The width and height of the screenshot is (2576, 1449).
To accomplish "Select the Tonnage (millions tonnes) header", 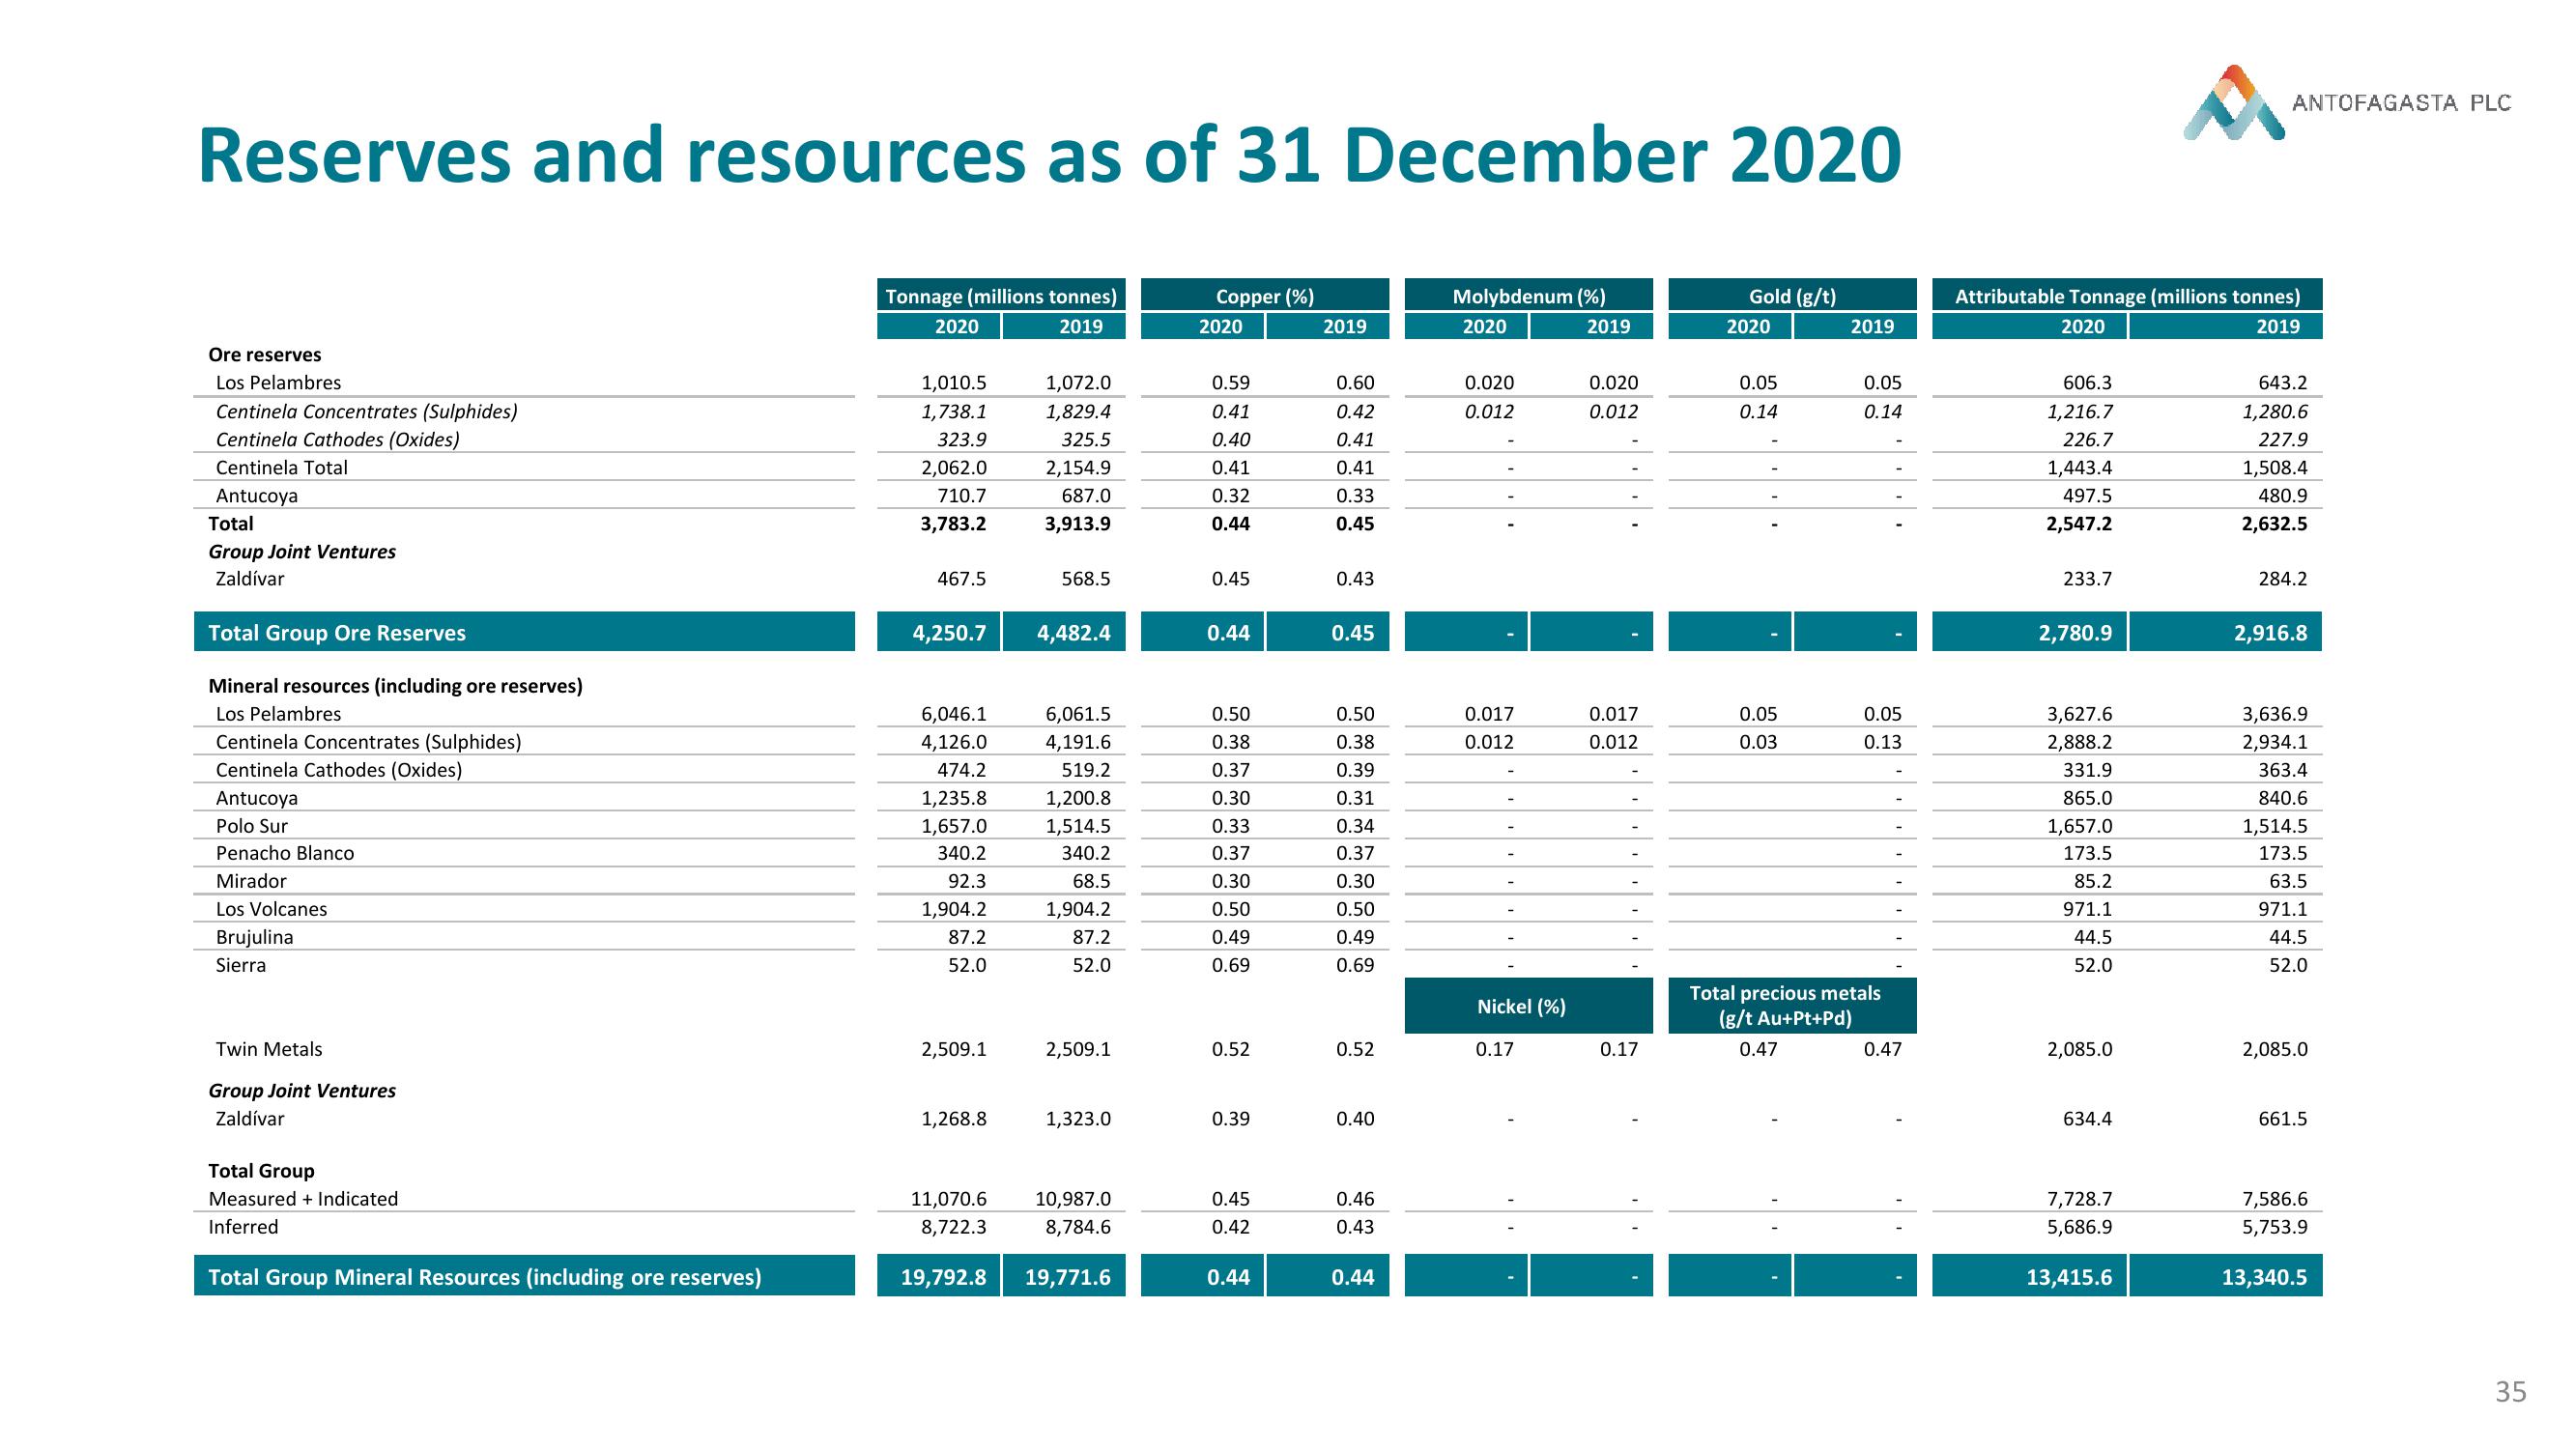I will pyautogui.click(x=1001, y=296).
